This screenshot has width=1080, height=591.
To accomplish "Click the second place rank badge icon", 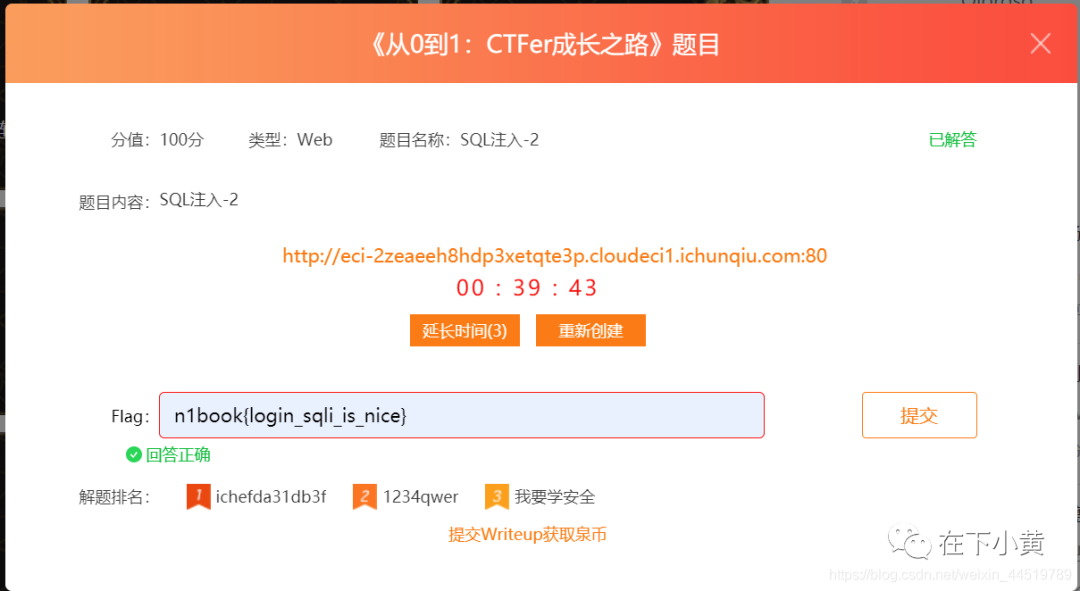I will point(364,497).
